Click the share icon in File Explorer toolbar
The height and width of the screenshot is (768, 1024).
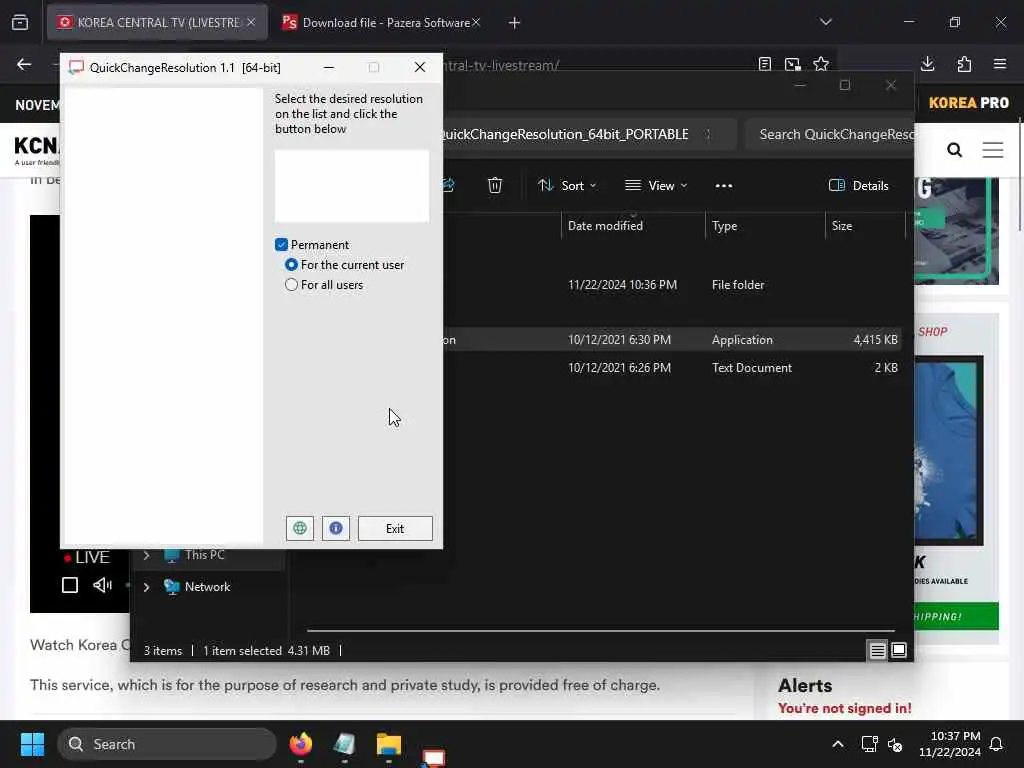click(x=449, y=185)
